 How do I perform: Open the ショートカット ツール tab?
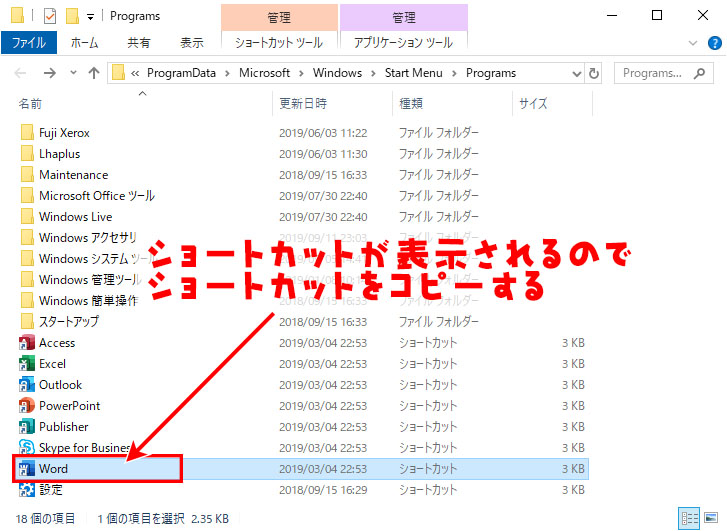pyautogui.click(x=279, y=43)
